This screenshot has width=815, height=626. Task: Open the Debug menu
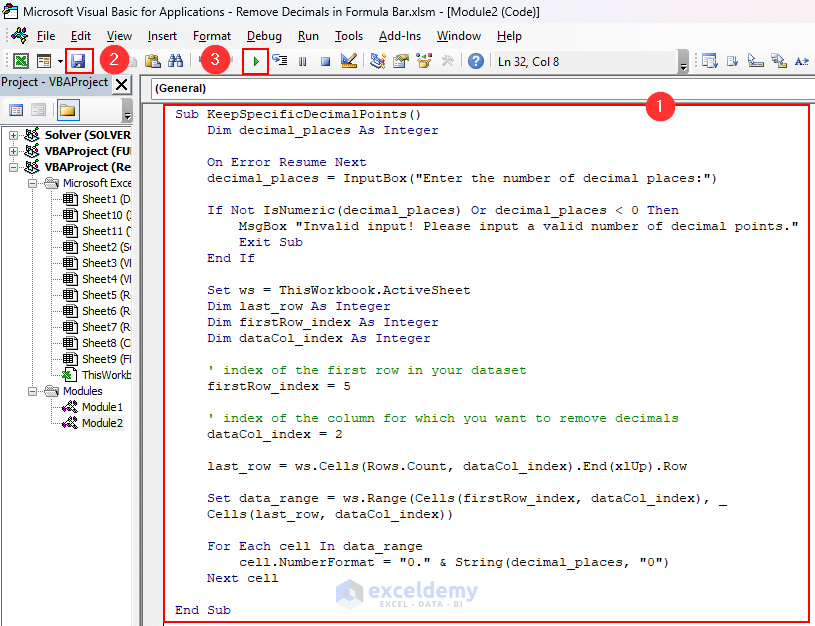click(x=264, y=36)
